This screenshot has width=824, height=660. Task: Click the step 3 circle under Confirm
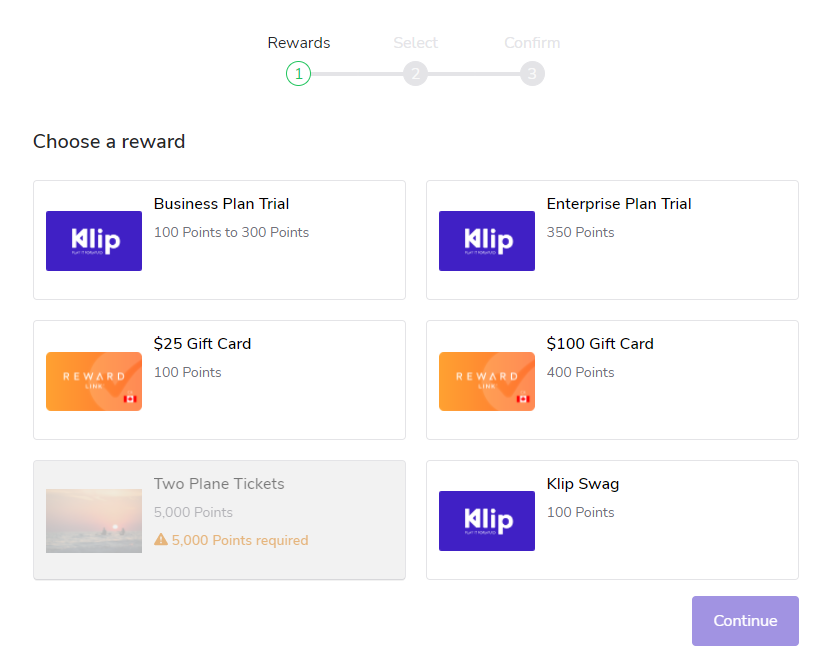tap(532, 74)
